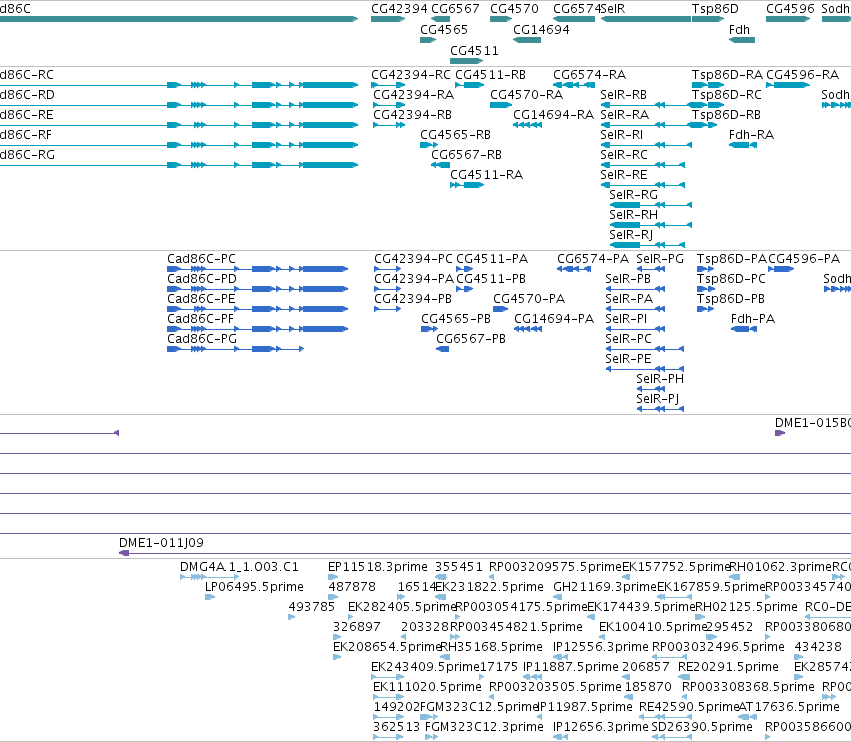Click the CG4570 gene name
Screen dimensions: 851x742
[514, 9]
